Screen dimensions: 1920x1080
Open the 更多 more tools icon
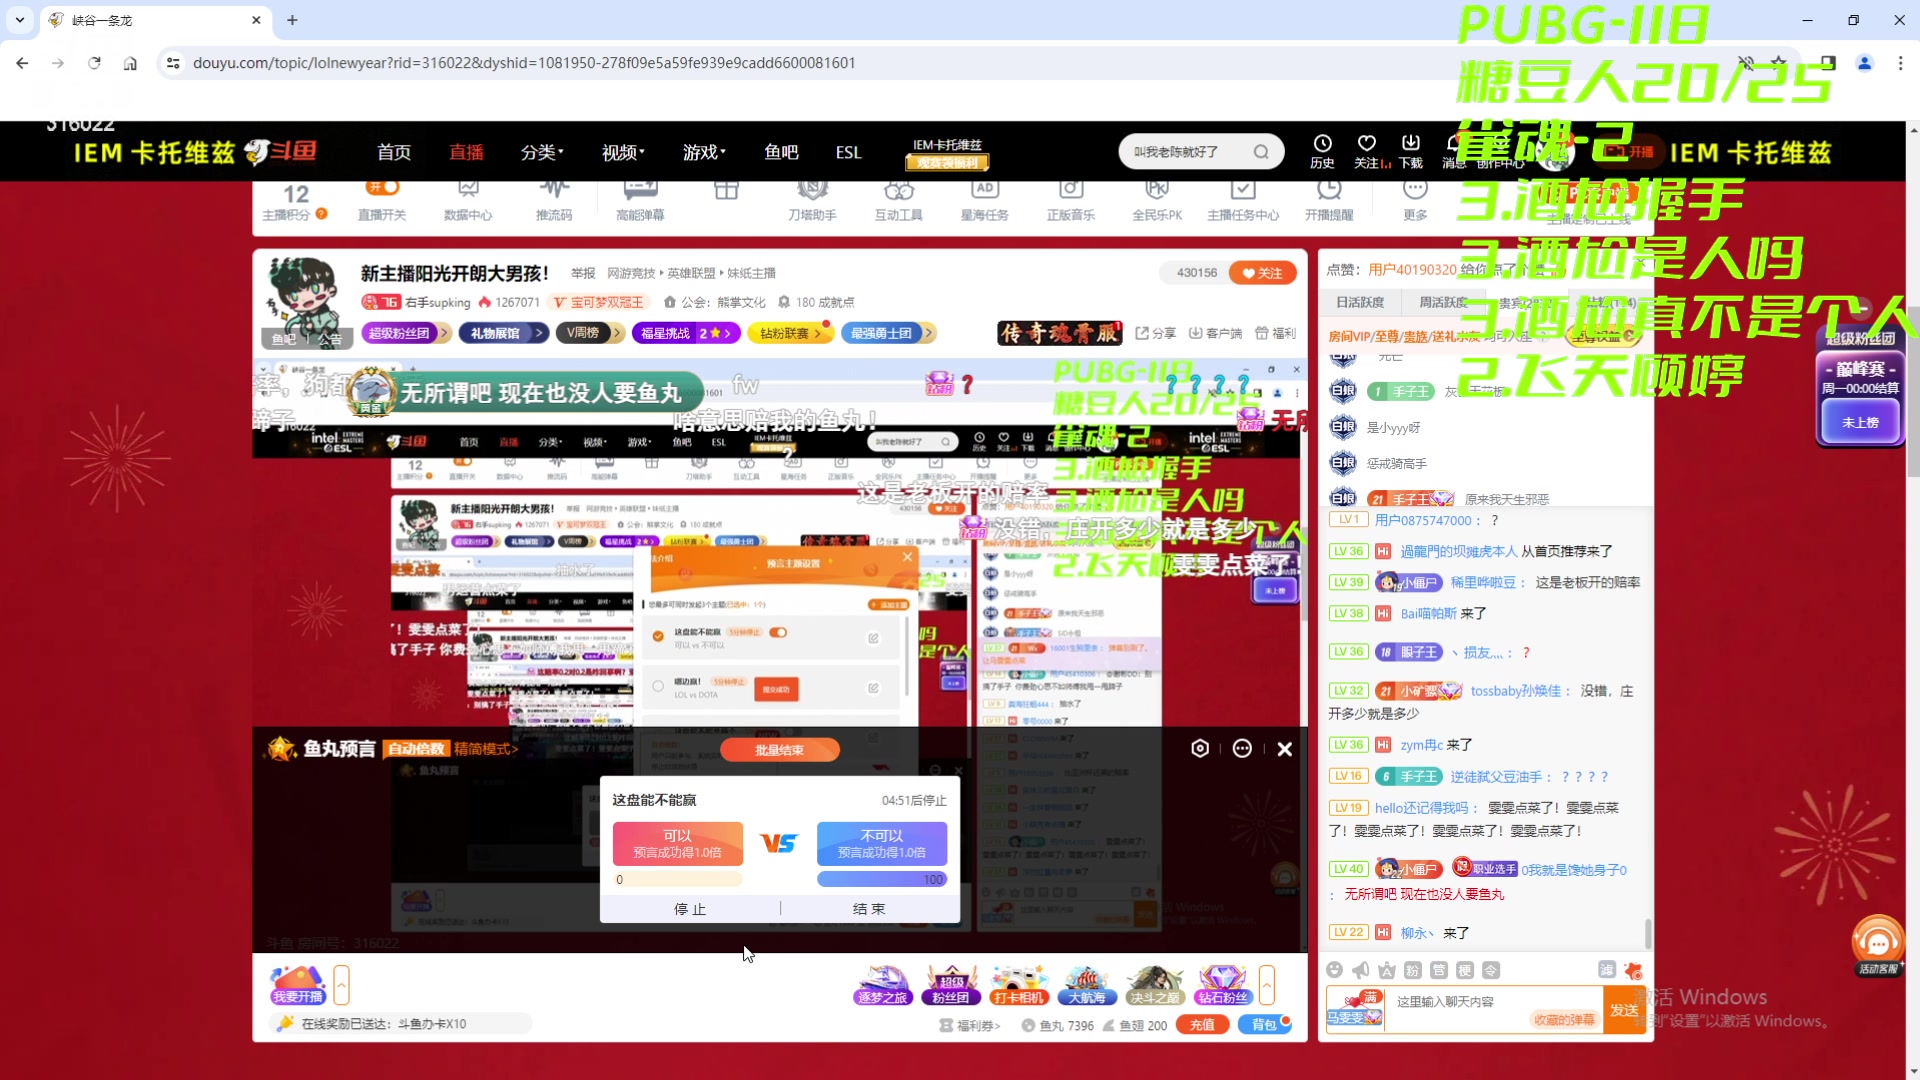1415,200
